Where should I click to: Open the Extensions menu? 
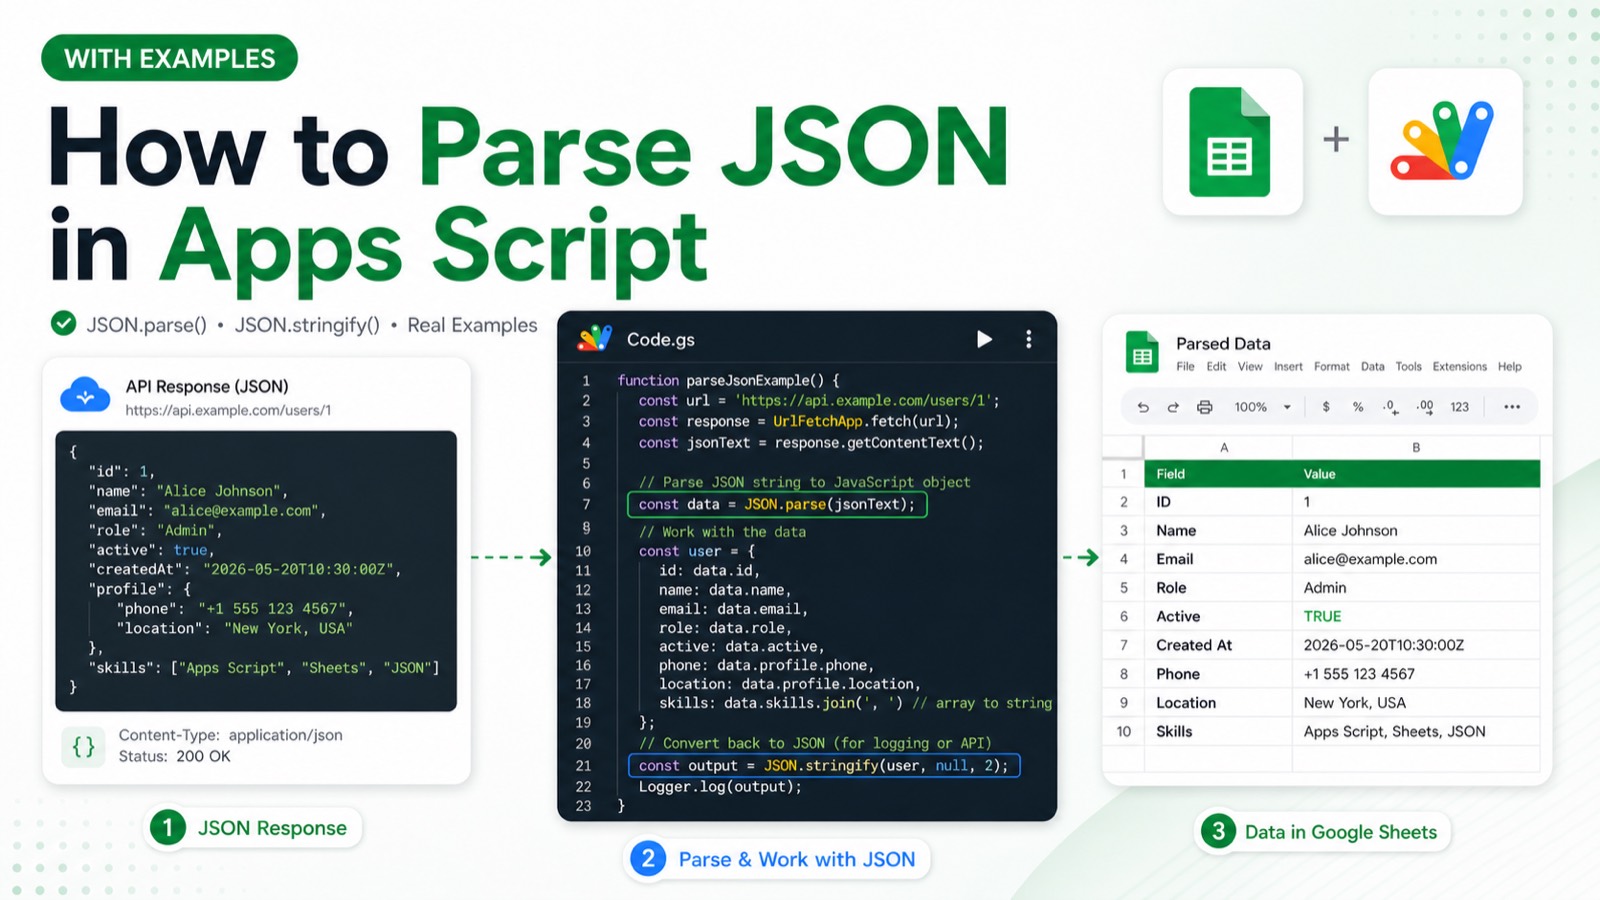click(x=1459, y=367)
